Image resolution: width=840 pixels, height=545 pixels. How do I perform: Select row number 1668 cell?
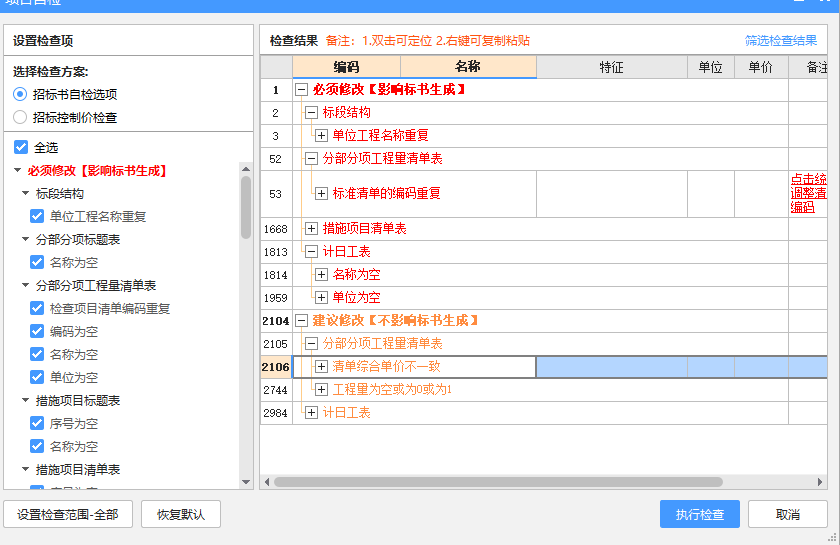[x=276, y=229]
